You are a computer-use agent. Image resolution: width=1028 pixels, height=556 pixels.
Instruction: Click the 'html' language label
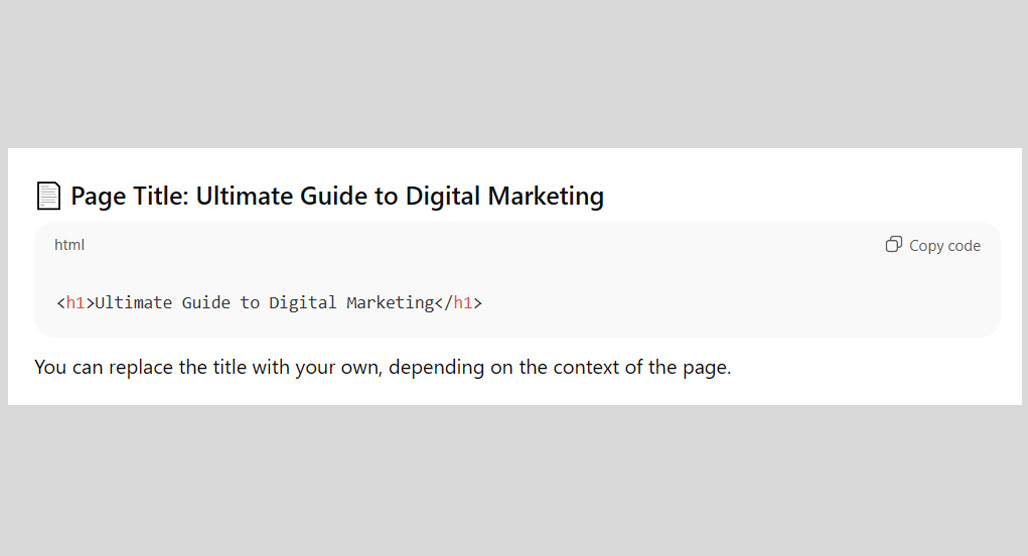coord(69,245)
